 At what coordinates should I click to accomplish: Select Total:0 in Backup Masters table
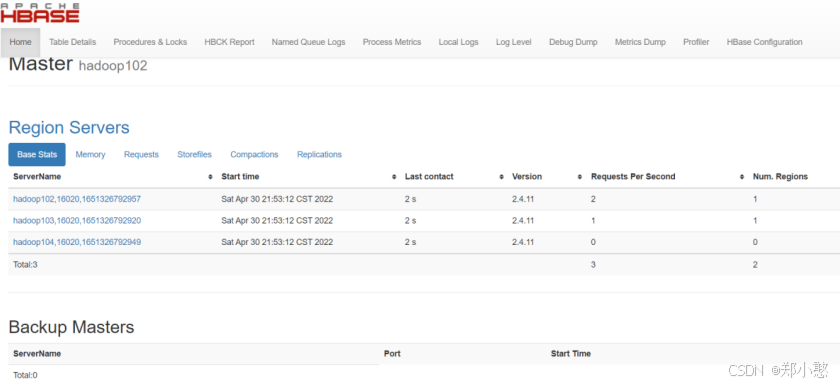click(25, 375)
